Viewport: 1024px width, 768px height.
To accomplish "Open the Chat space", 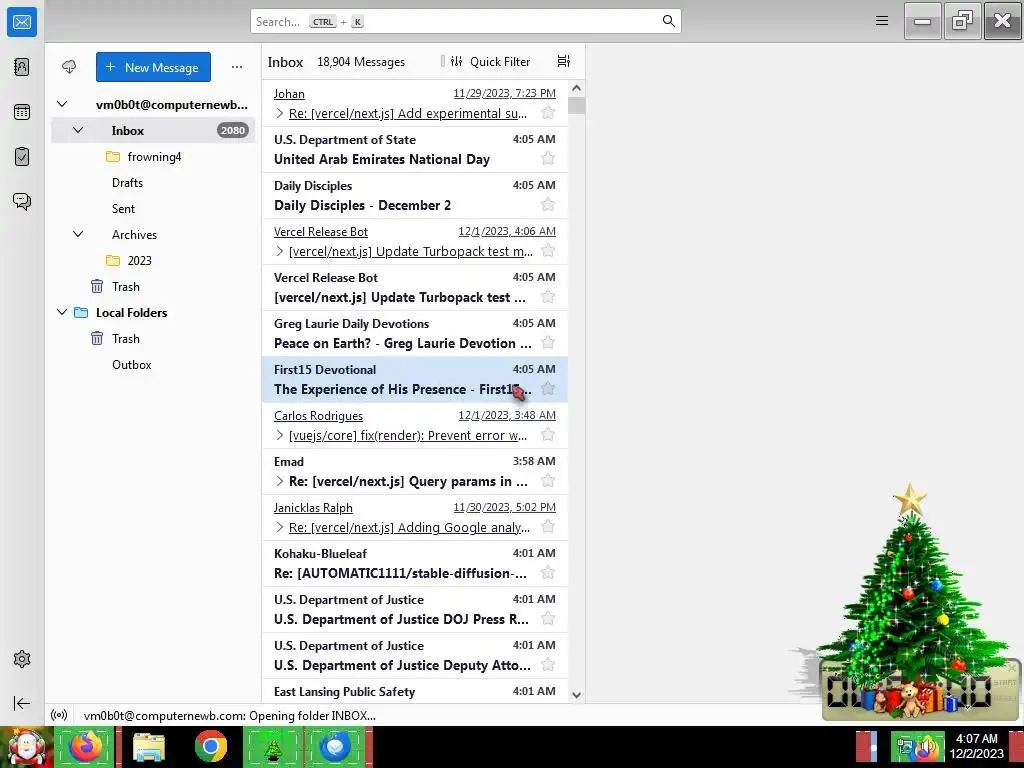I will (22, 201).
